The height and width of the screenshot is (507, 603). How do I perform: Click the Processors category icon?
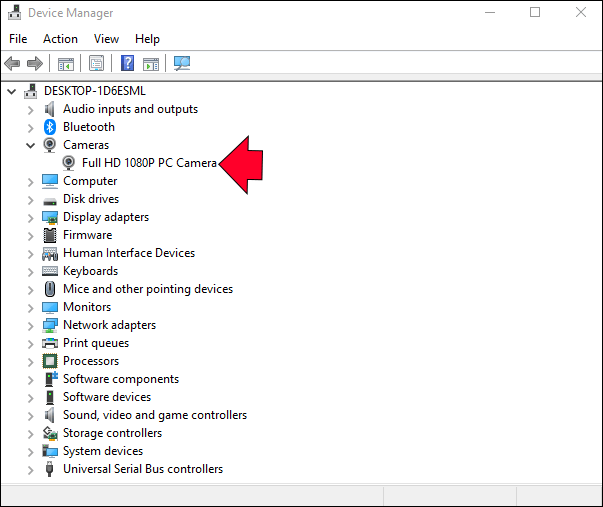click(x=50, y=361)
